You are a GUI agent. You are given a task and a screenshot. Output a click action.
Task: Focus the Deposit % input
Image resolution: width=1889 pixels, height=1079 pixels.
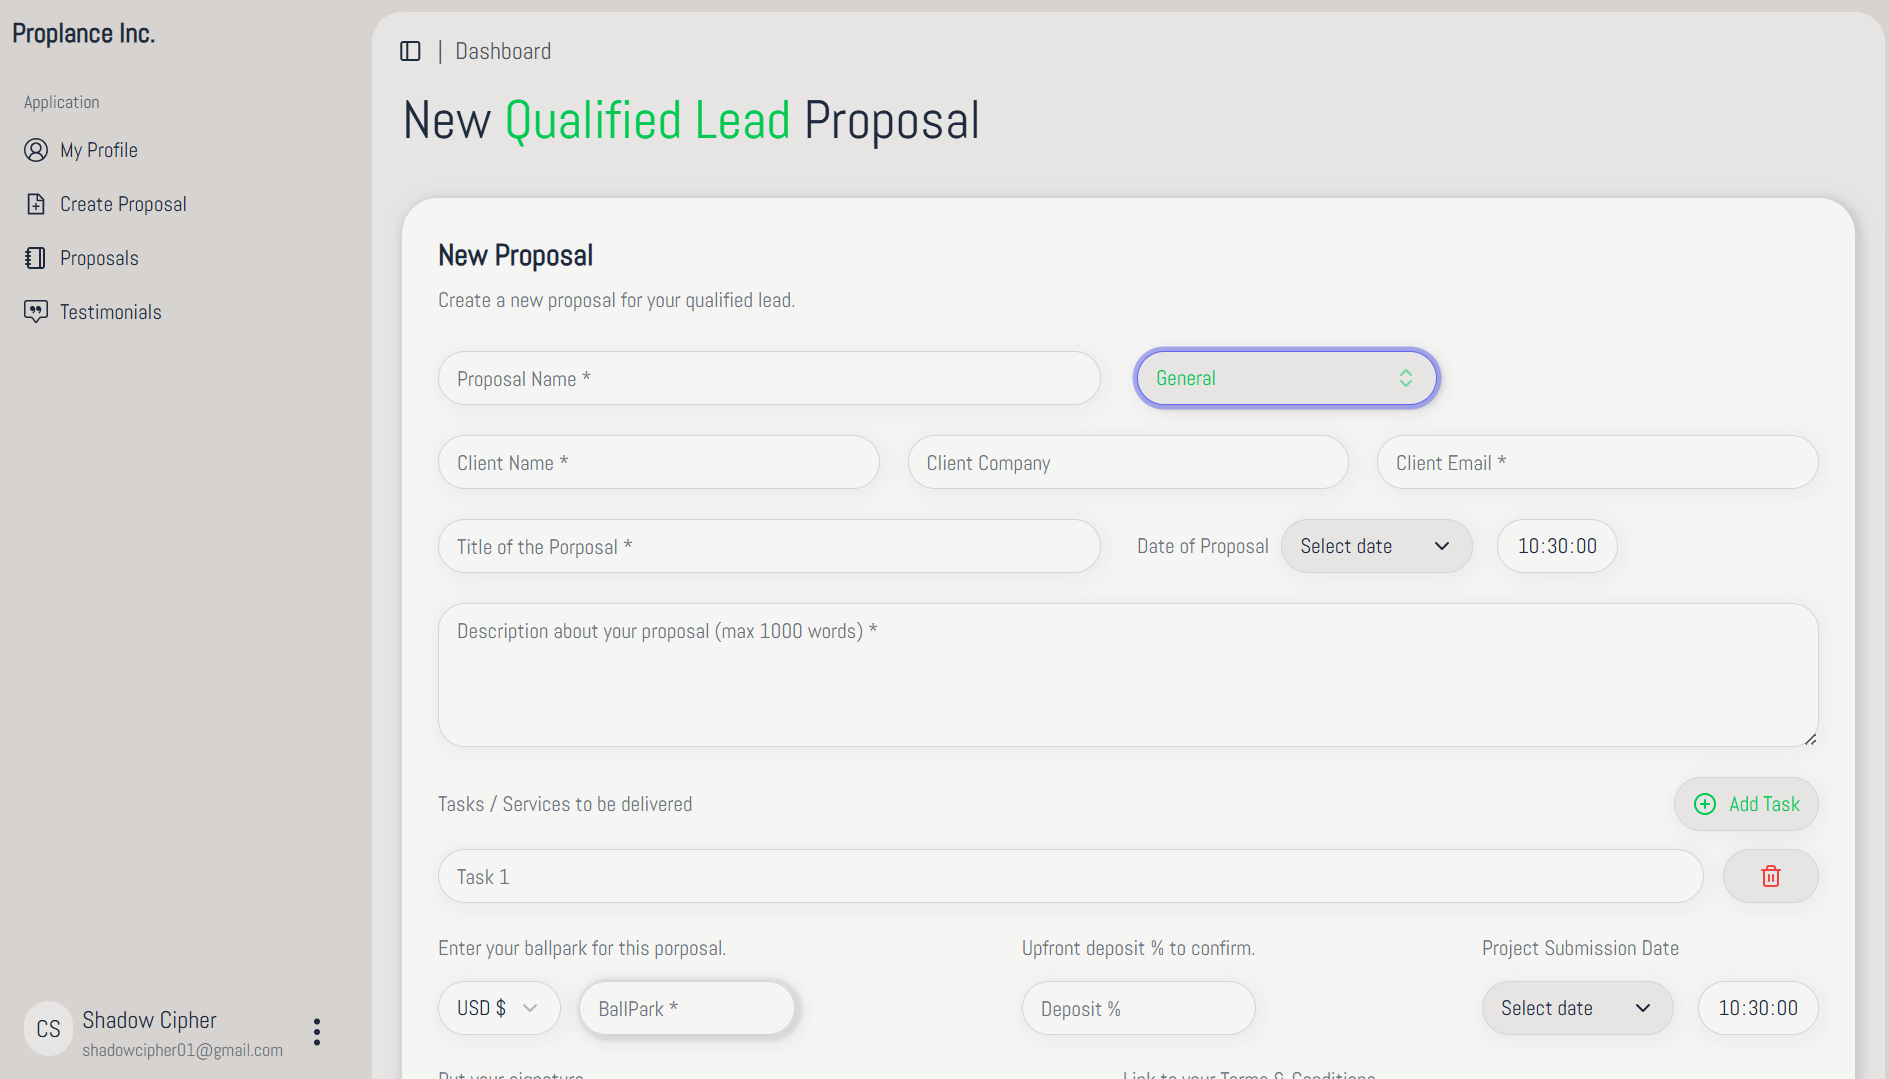pos(1138,1008)
